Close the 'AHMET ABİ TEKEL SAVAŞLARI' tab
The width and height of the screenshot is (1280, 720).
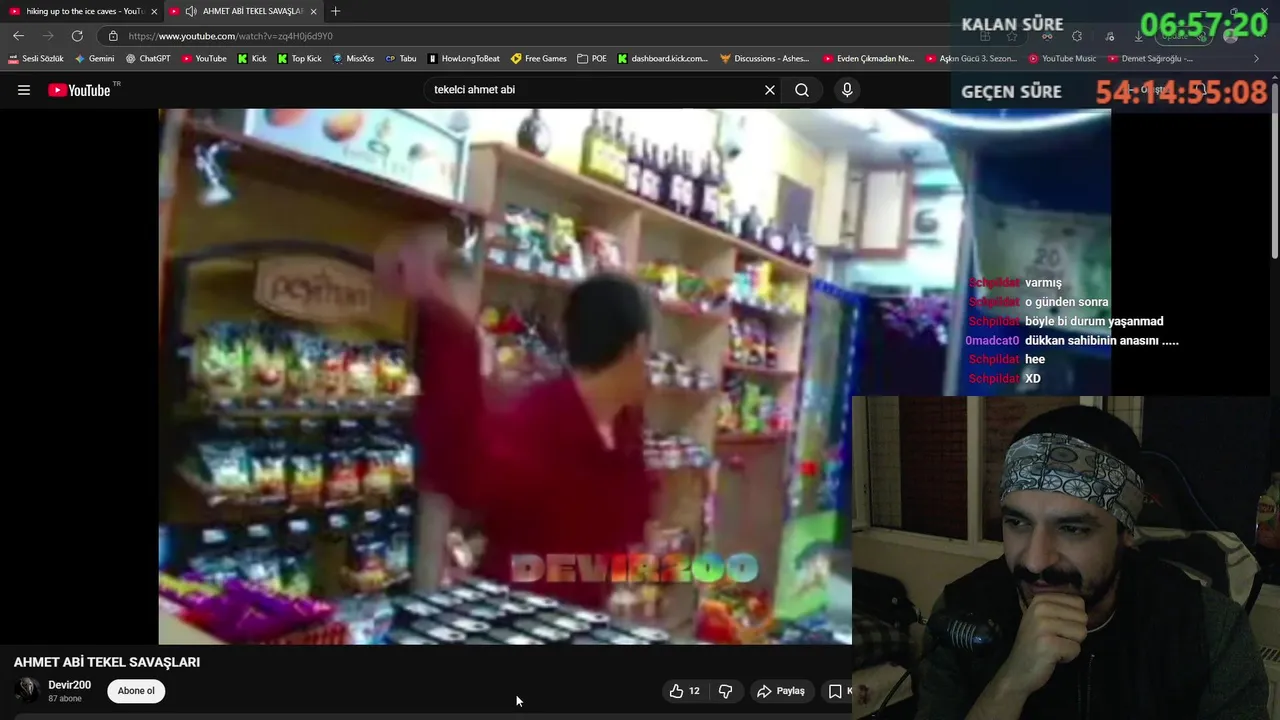tap(314, 11)
